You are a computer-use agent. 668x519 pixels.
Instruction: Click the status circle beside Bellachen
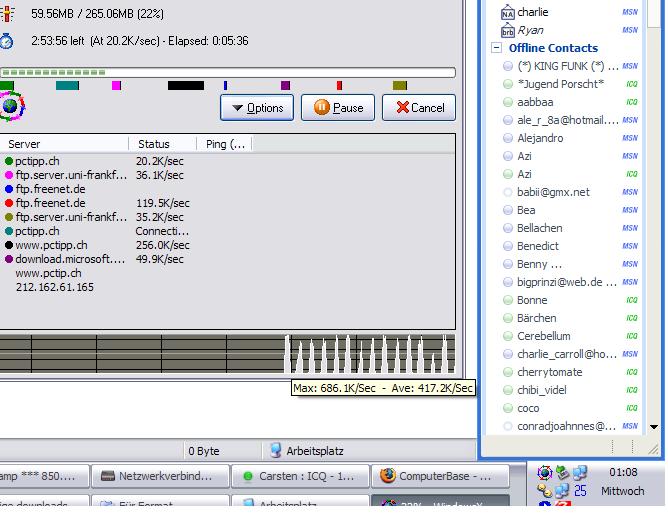click(x=507, y=228)
